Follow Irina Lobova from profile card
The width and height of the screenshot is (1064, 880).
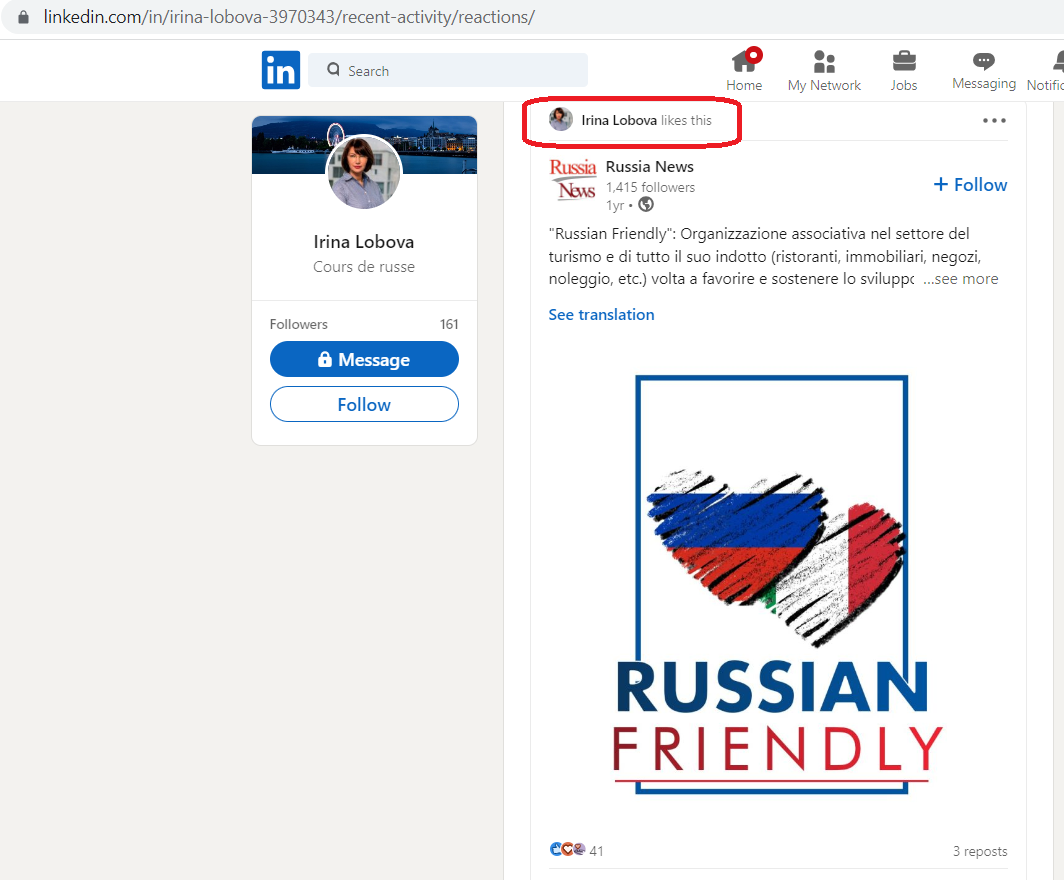pyautogui.click(x=364, y=404)
